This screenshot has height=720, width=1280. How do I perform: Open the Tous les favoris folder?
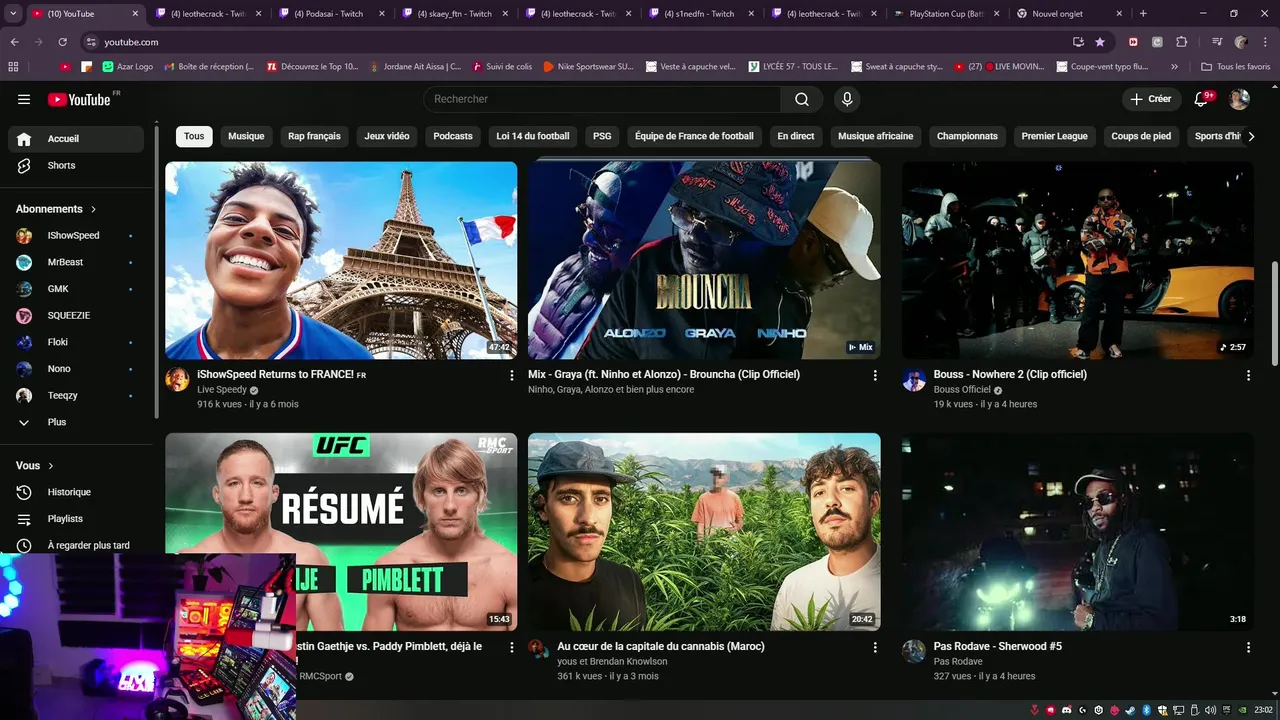pos(1236,67)
